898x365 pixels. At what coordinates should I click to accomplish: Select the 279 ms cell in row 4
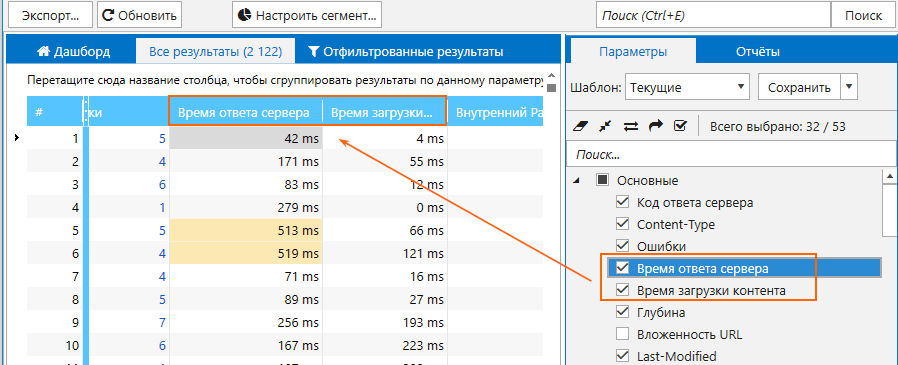246,208
